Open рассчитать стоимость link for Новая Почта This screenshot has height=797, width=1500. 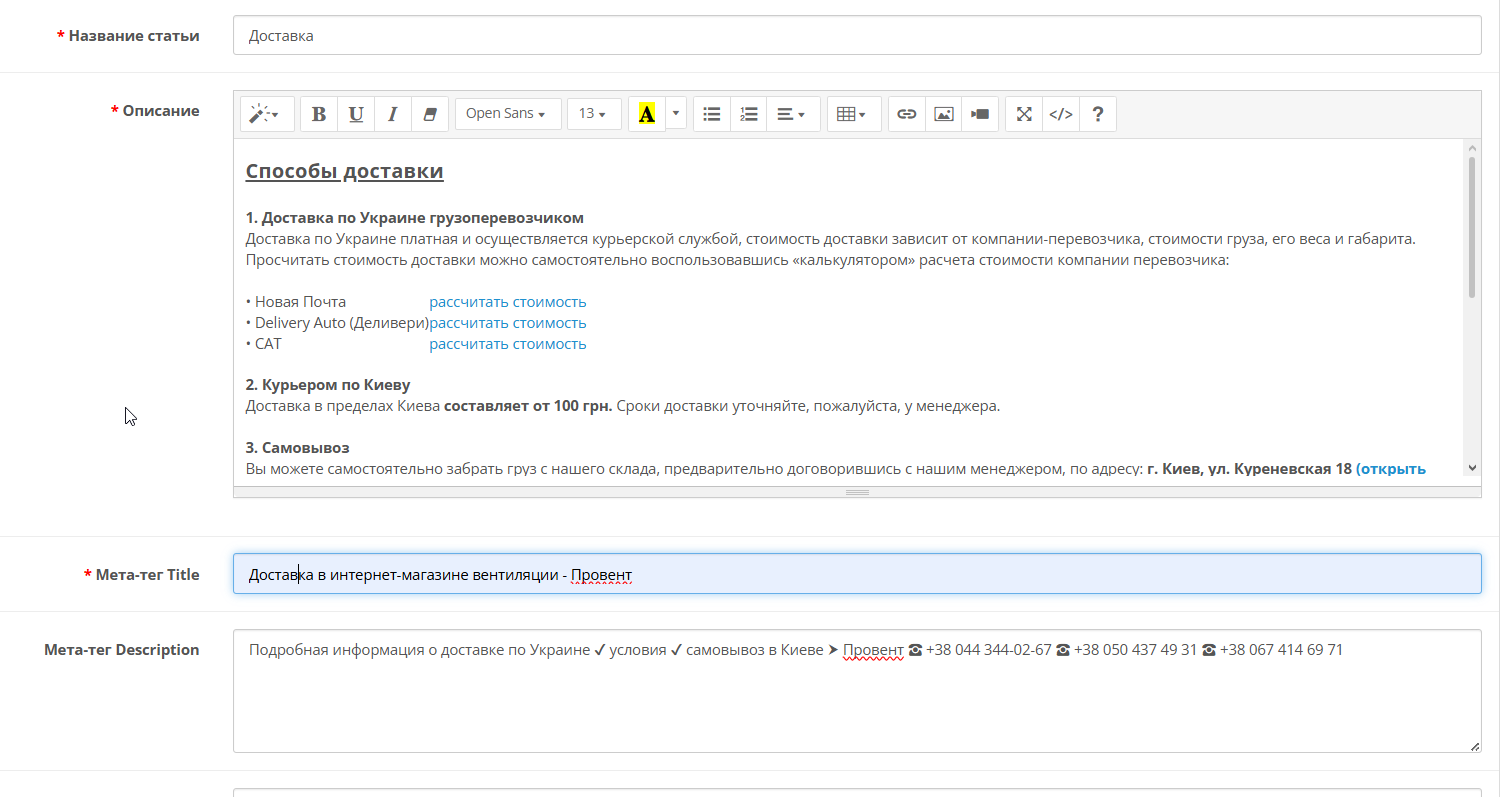pos(508,302)
